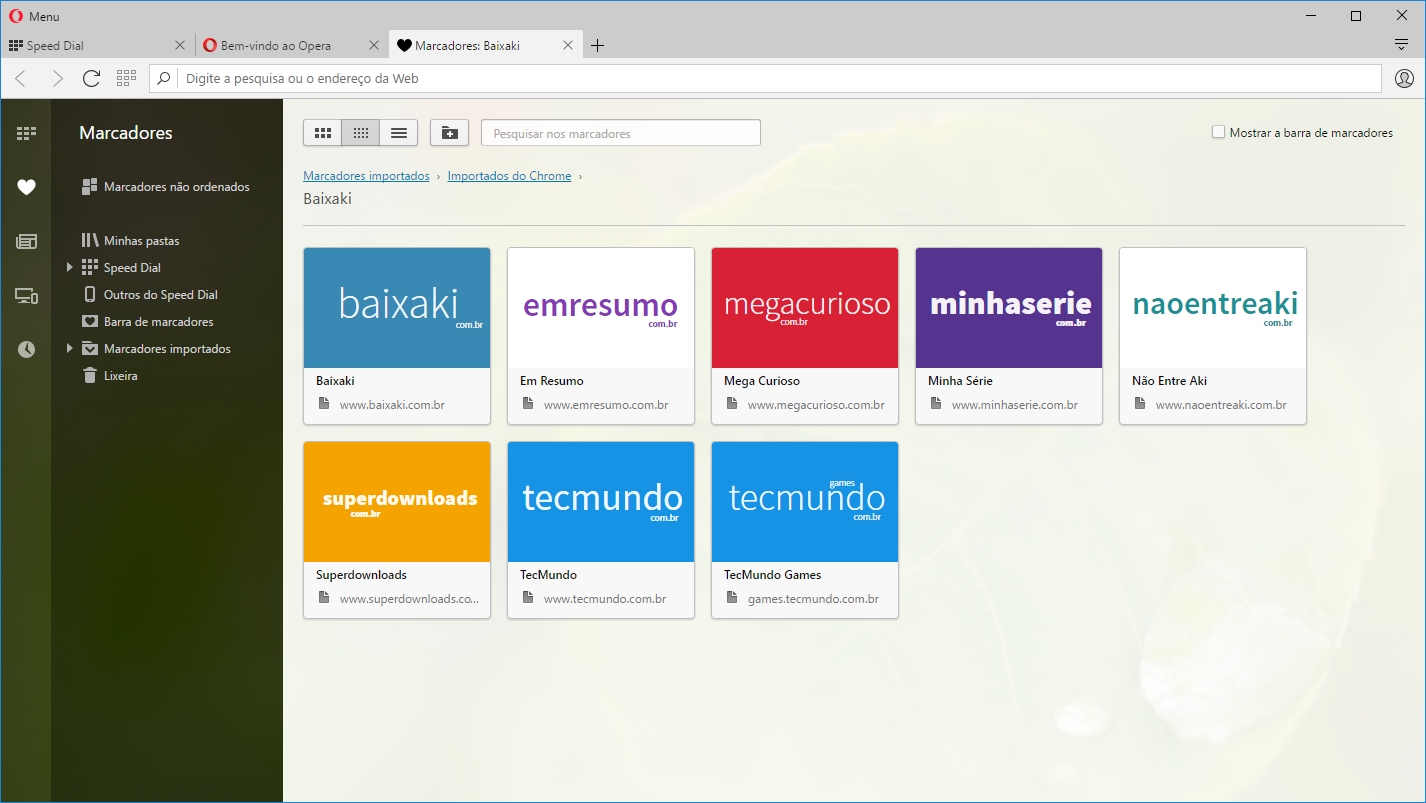Click the address bar search field

765,78
